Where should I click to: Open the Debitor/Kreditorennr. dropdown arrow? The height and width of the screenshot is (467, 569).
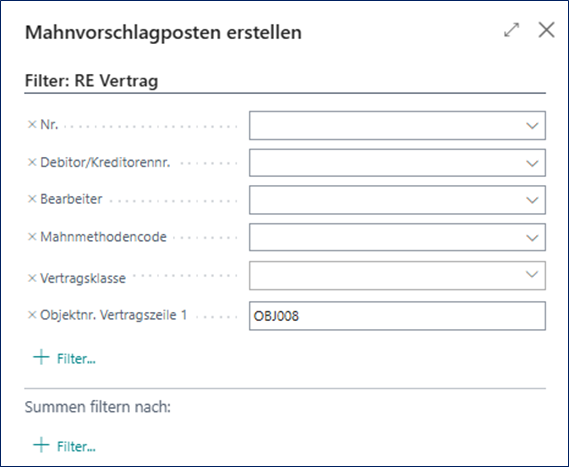[x=532, y=163]
